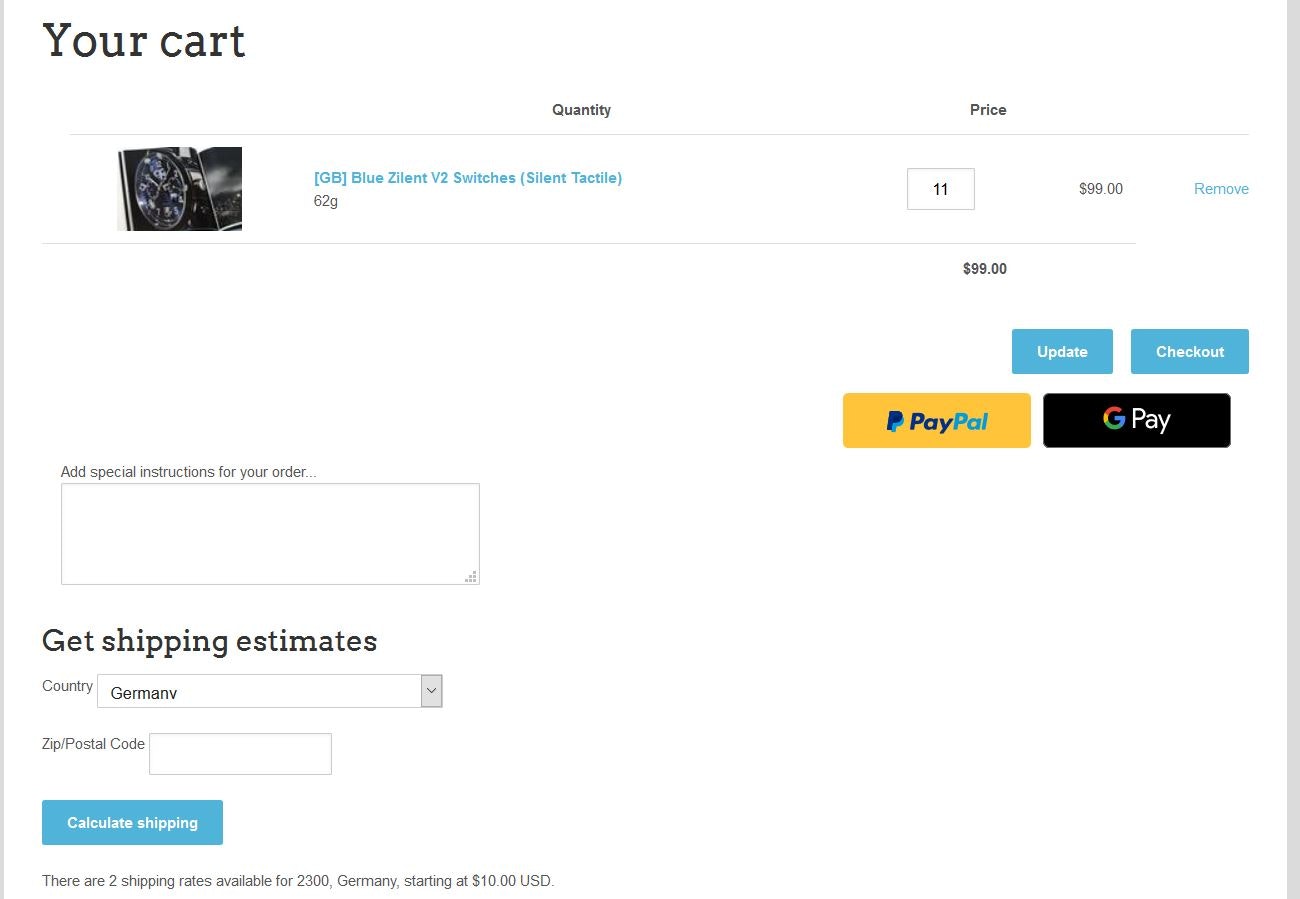Click the watch product thumbnail image
This screenshot has width=1300, height=899.
click(x=179, y=189)
